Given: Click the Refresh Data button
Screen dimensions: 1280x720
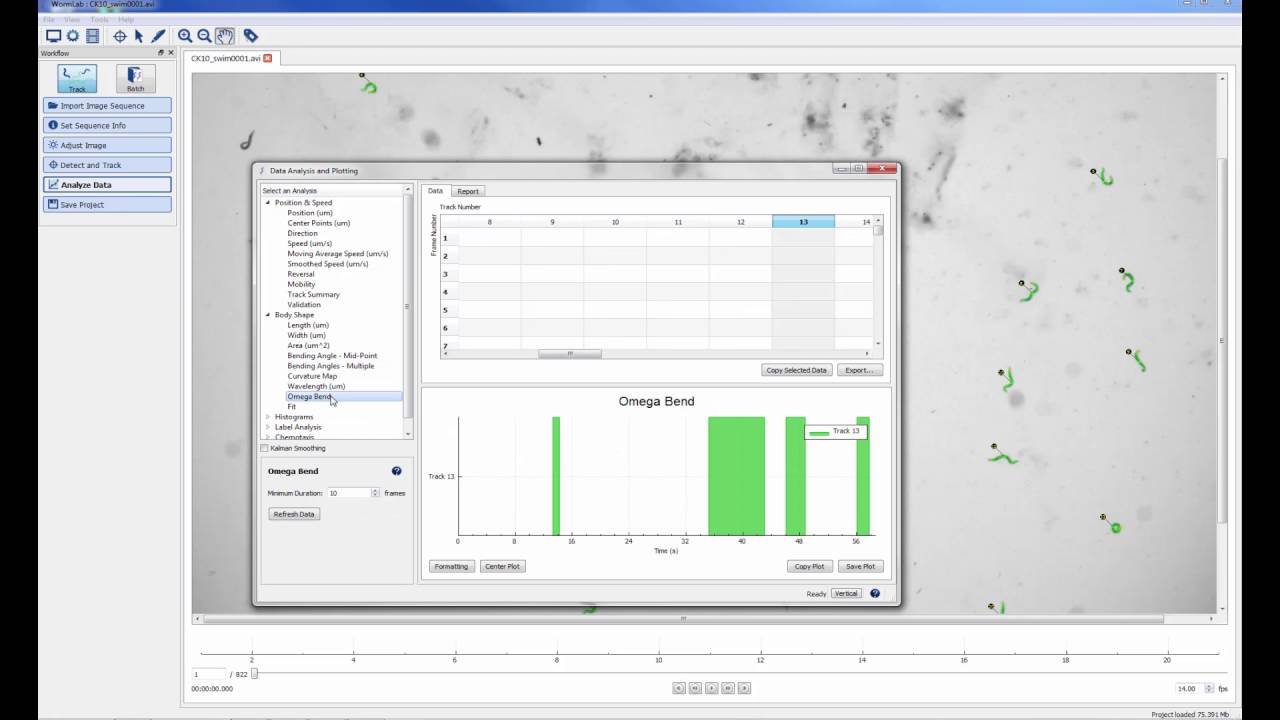Looking at the screenshot, I should [x=293, y=514].
